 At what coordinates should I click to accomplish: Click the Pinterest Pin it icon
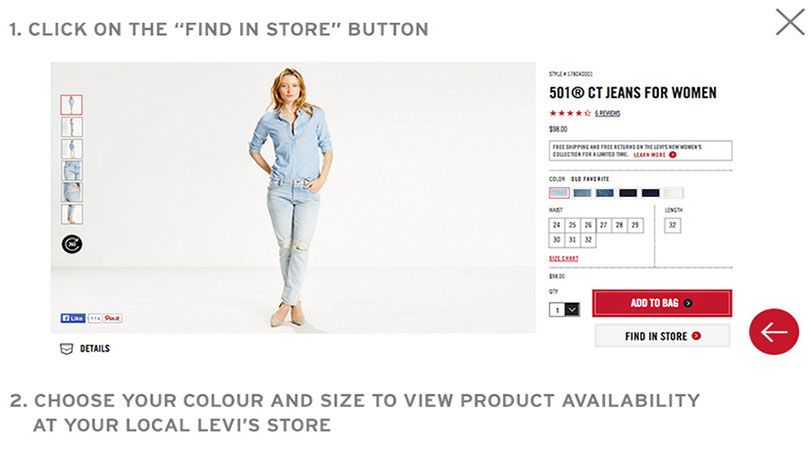(112, 318)
